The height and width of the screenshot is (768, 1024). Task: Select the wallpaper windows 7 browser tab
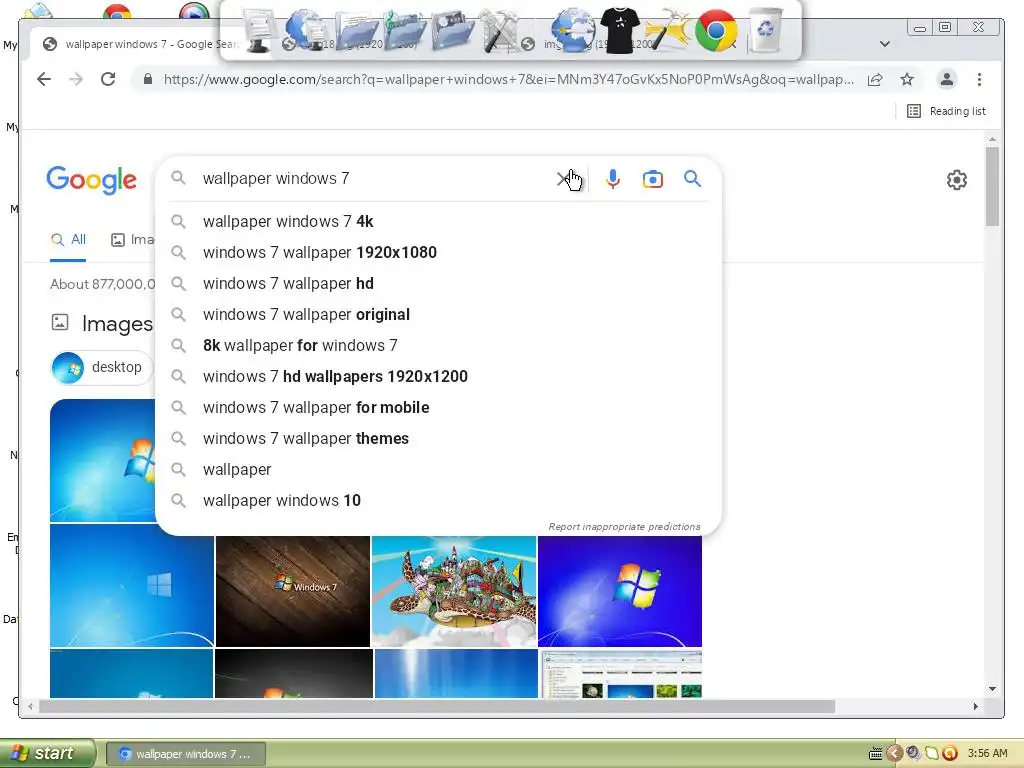140,44
